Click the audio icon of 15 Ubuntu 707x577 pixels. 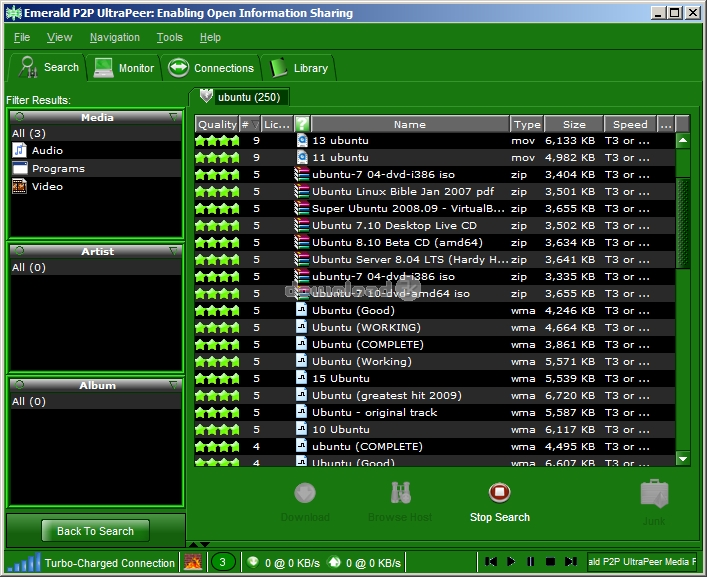(x=302, y=378)
